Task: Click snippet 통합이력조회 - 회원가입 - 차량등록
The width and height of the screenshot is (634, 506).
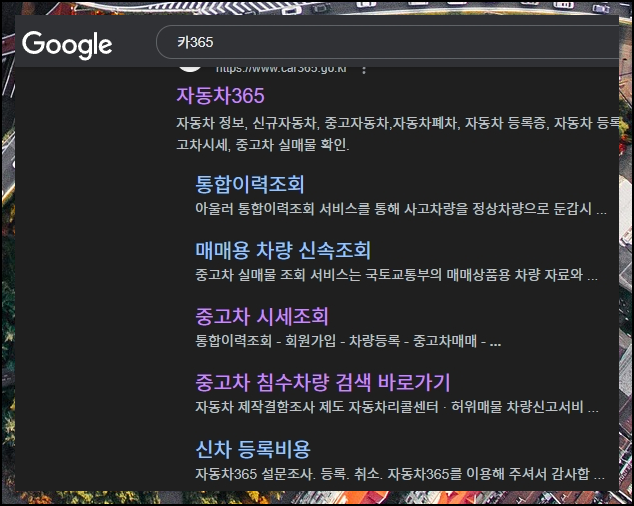Action: pos(348,341)
